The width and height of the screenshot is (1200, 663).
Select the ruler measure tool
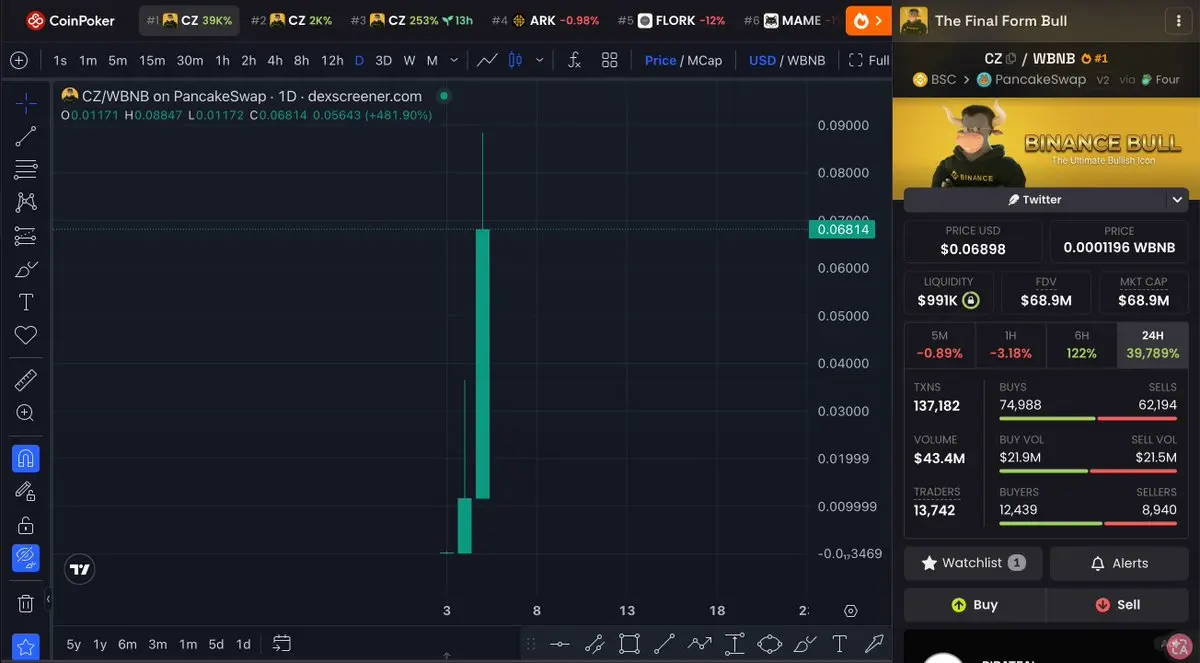point(26,380)
